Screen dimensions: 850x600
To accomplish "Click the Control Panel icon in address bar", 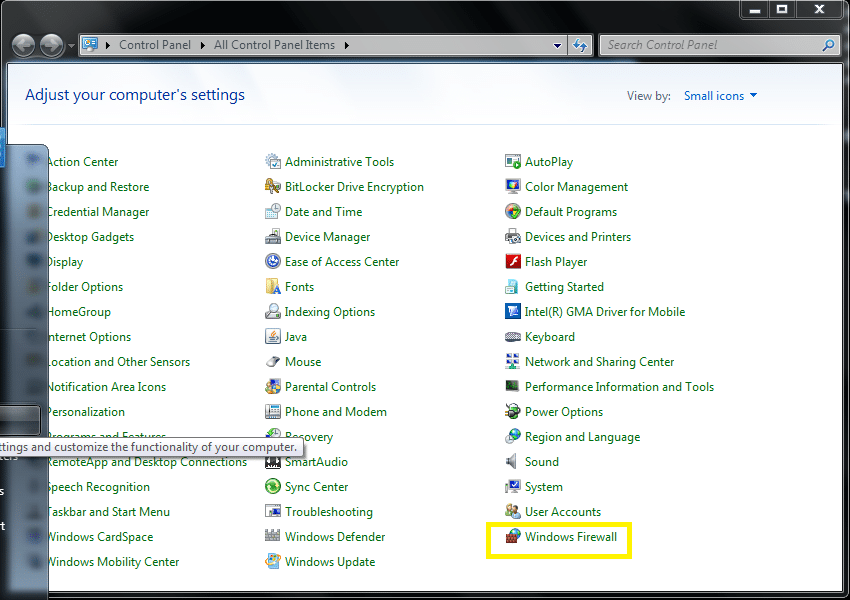I will pos(90,44).
